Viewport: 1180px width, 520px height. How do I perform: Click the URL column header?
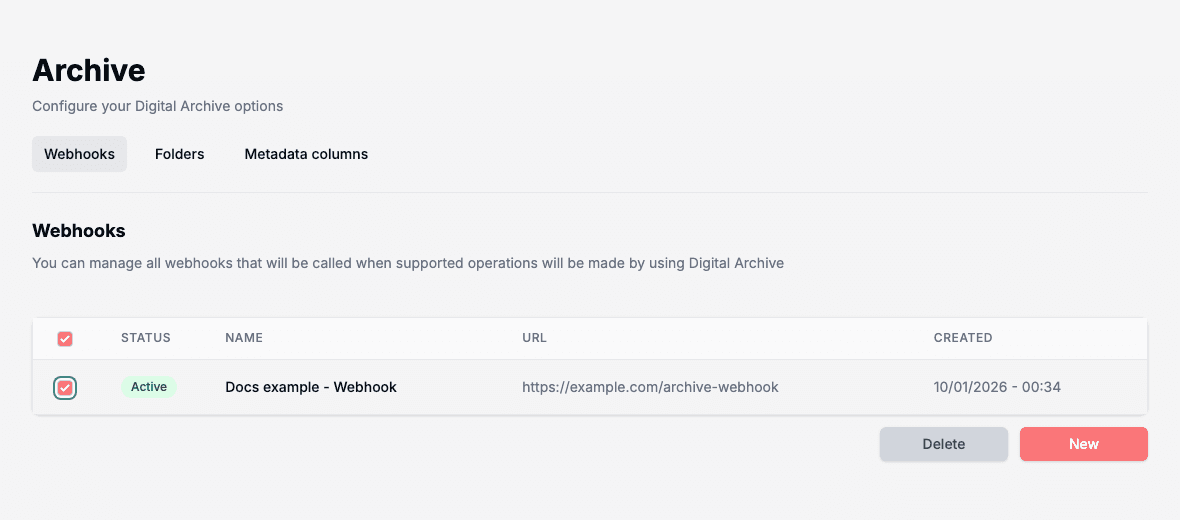534,338
